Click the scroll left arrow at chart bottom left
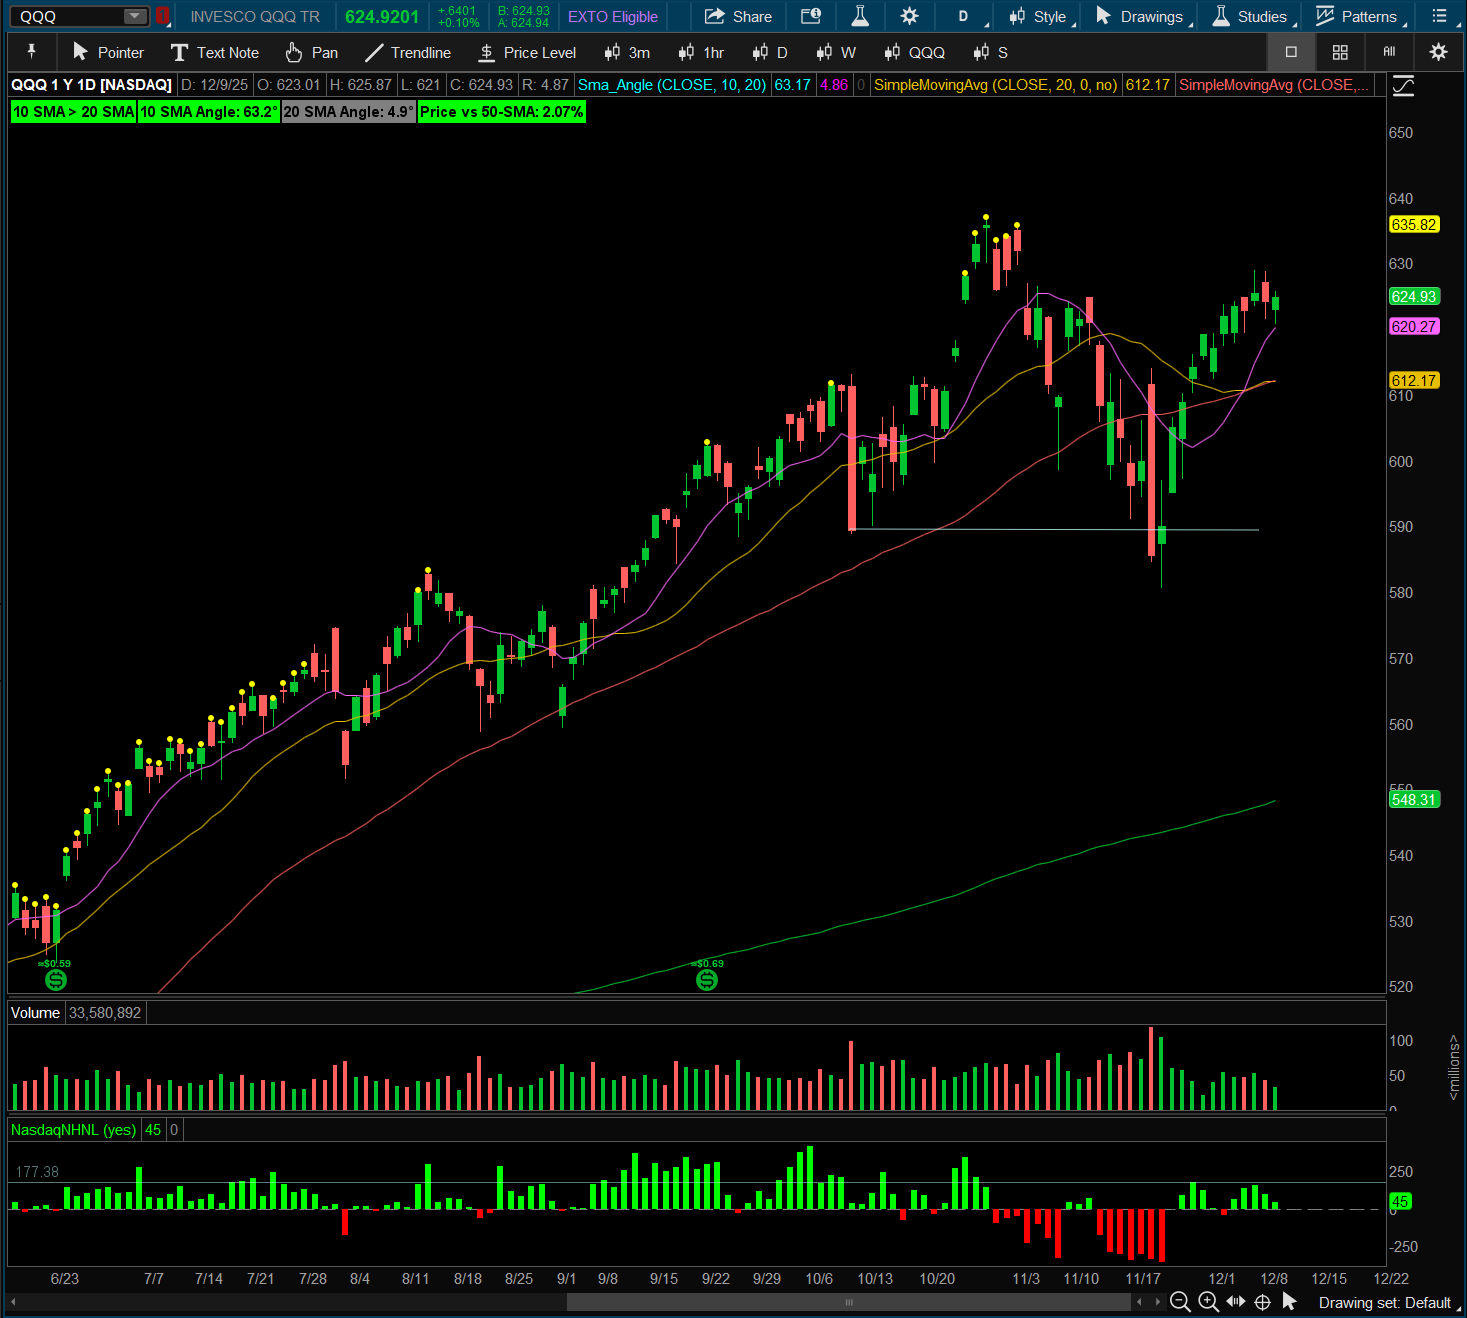This screenshot has width=1467, height=1318. pyautogui.click(x=14, y=1302)
